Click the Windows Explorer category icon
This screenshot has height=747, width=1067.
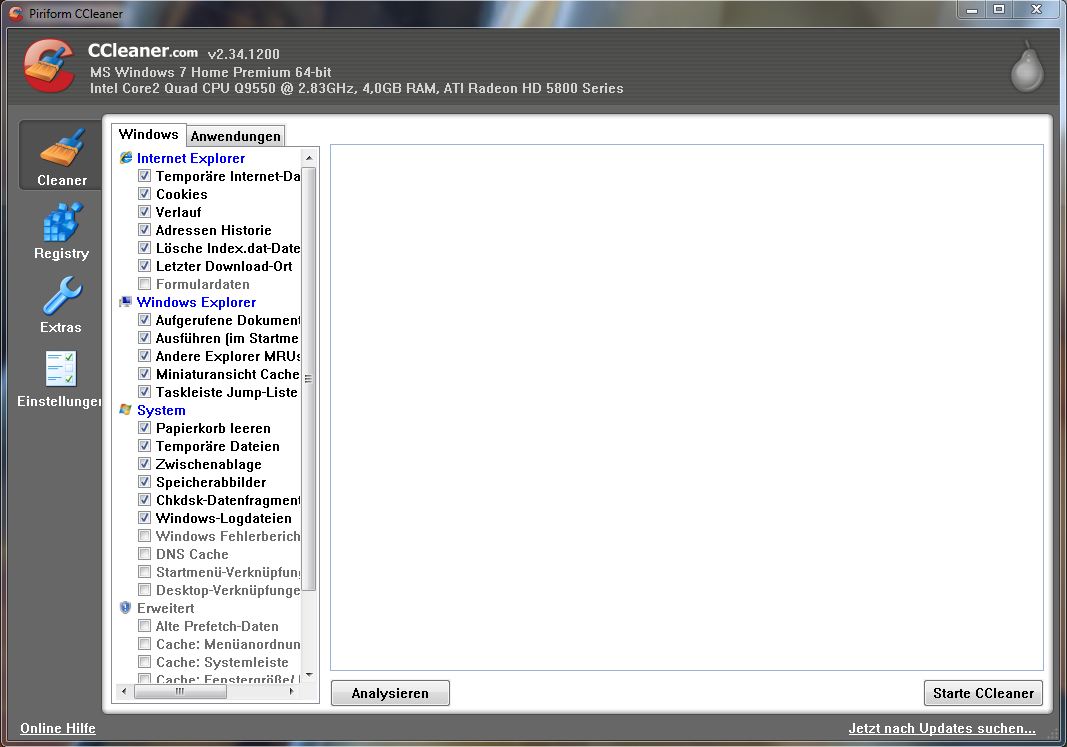tap(126, 302)
